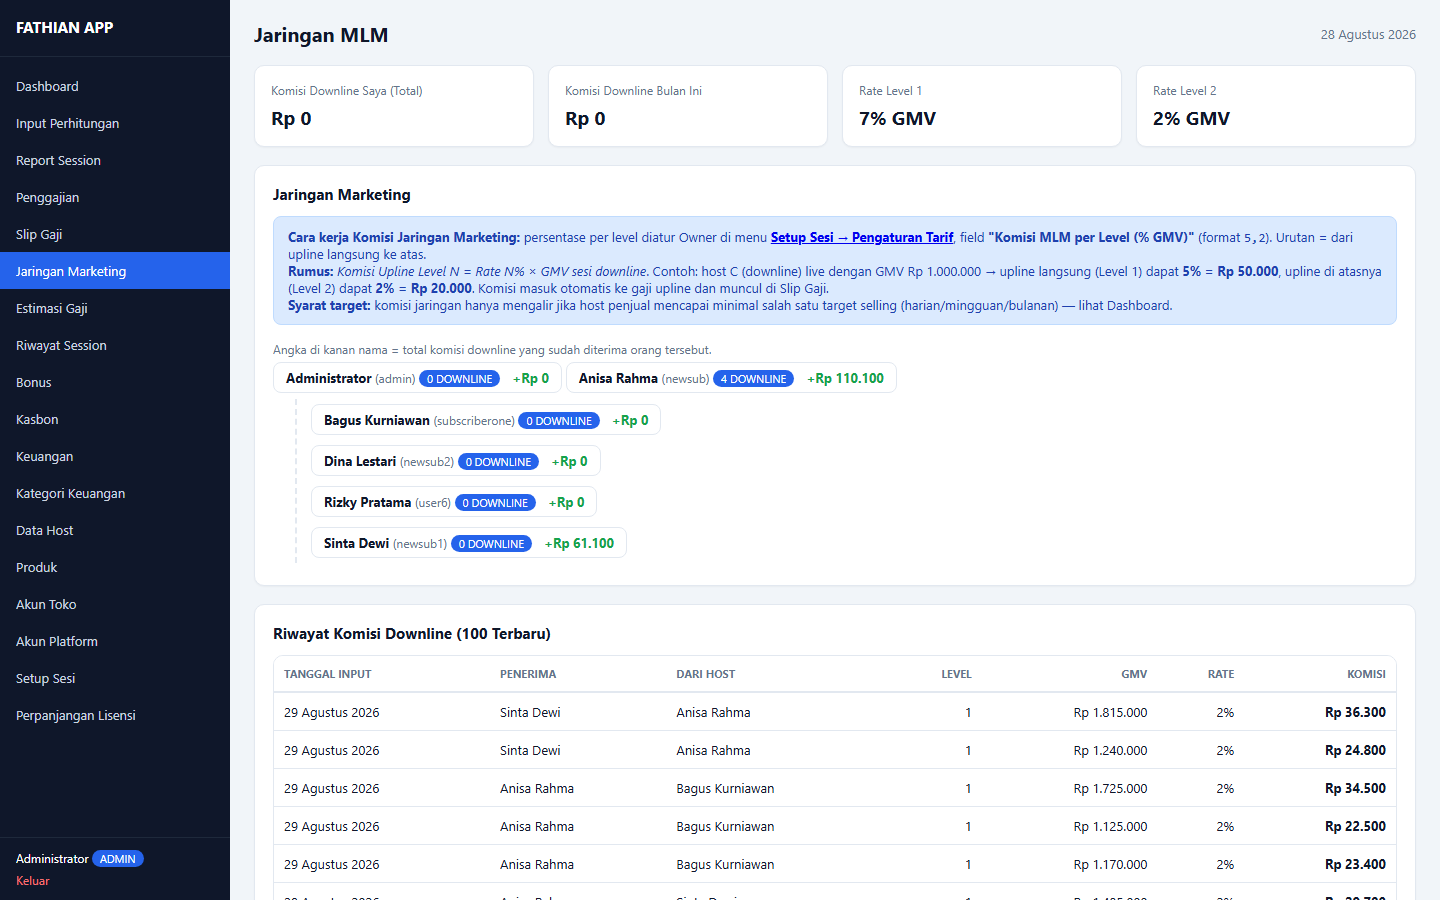The image size is (1440, 900).
Task: Click the GMV value Rp 1.125.000
Action: click(1111, 827)
